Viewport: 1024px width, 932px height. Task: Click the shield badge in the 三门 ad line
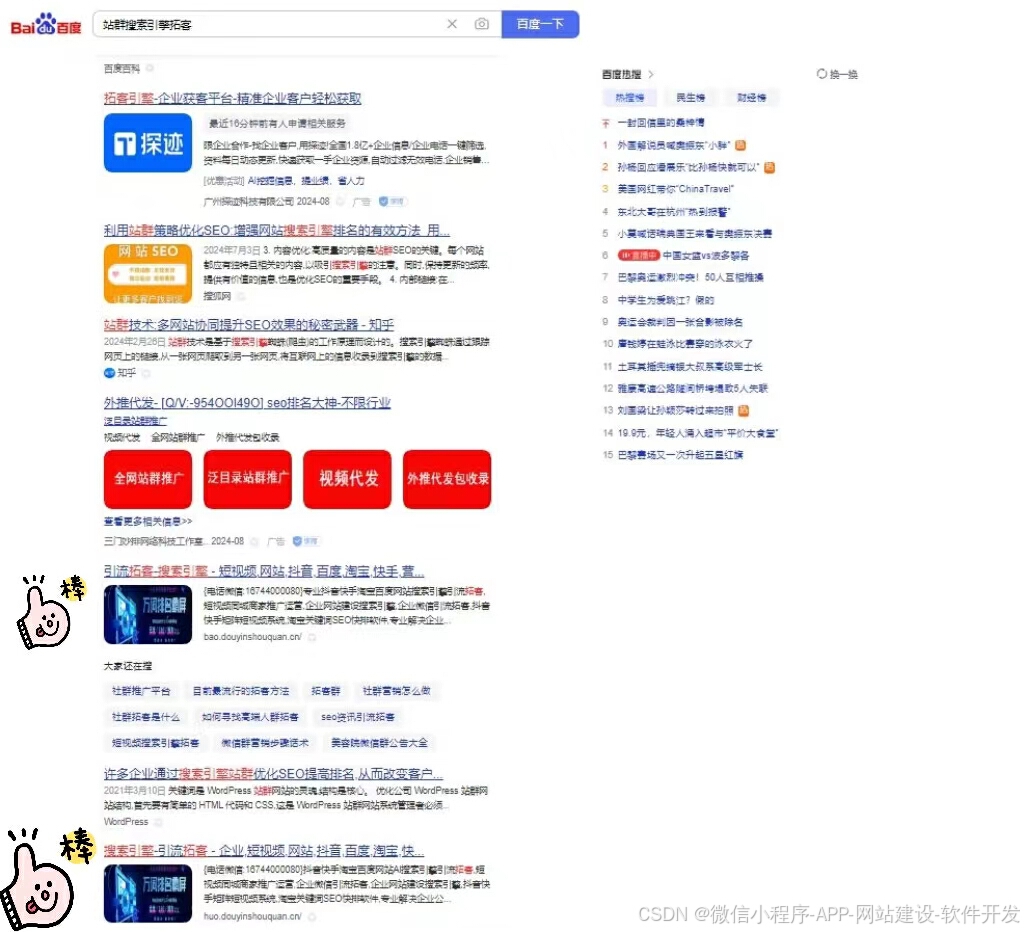(x=306, y=541)
